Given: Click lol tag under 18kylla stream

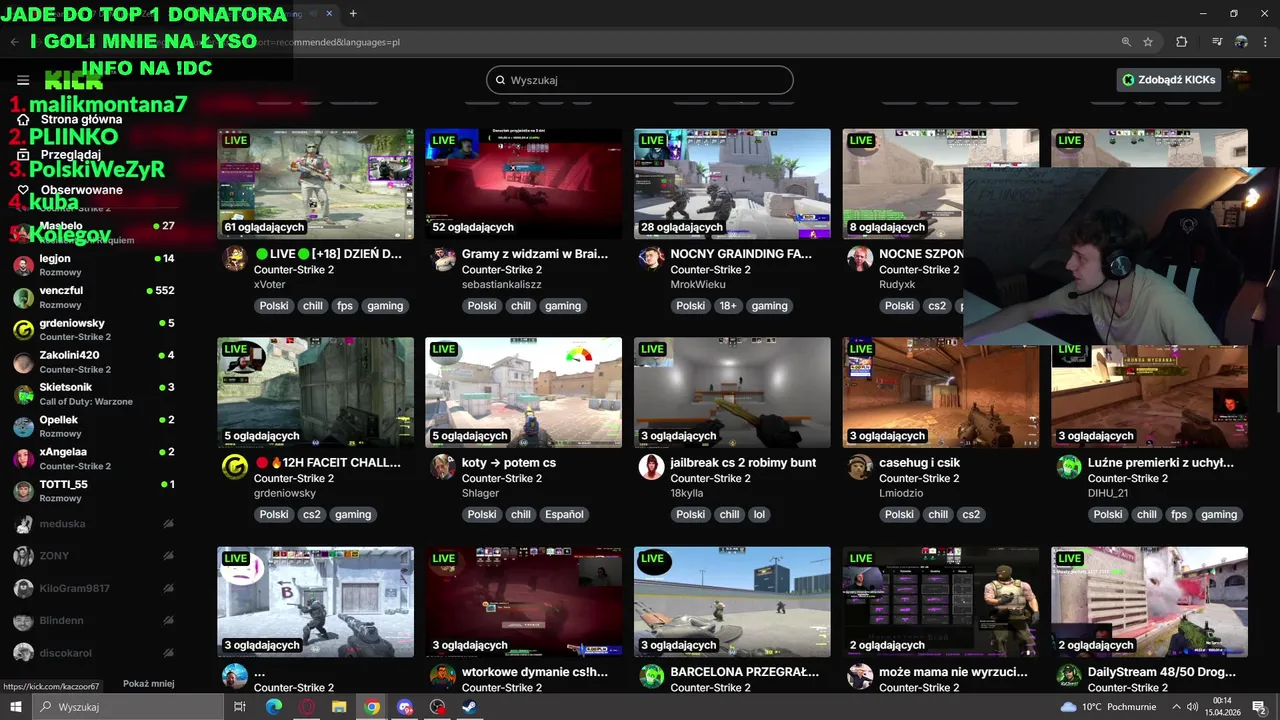Looking at the screenshot, I should 759,515.
